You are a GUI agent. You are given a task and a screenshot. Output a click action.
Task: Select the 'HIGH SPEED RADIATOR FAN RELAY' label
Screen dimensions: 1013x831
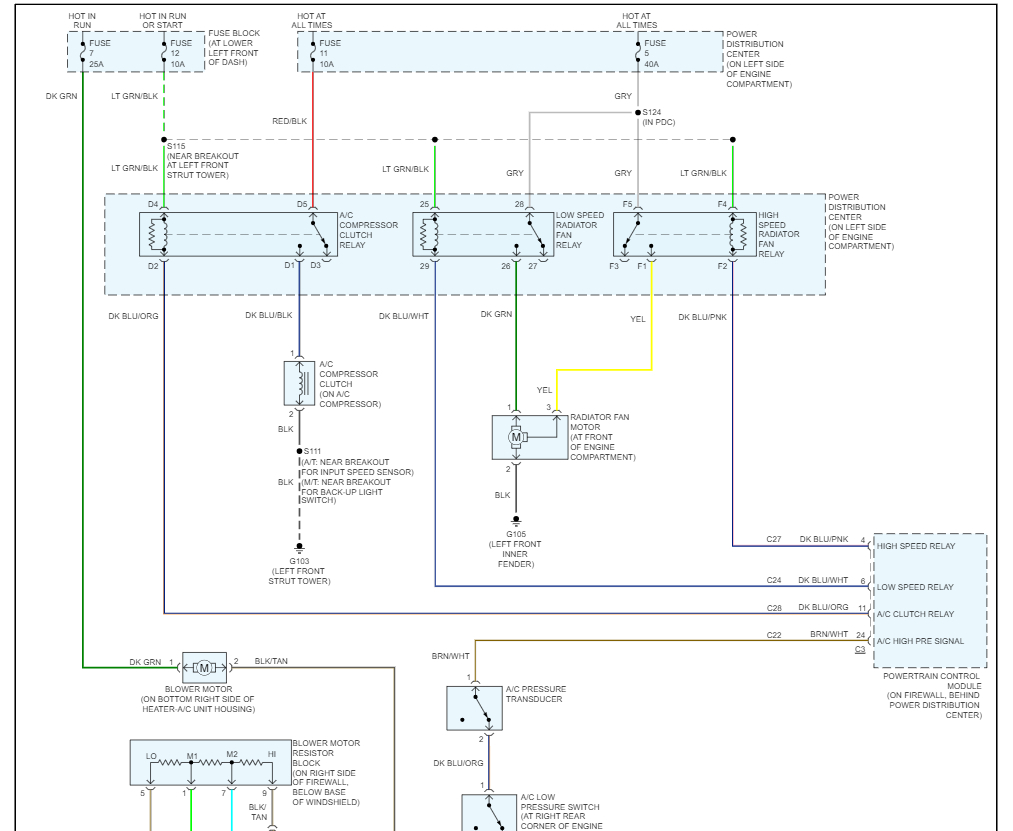coord(778,235)
